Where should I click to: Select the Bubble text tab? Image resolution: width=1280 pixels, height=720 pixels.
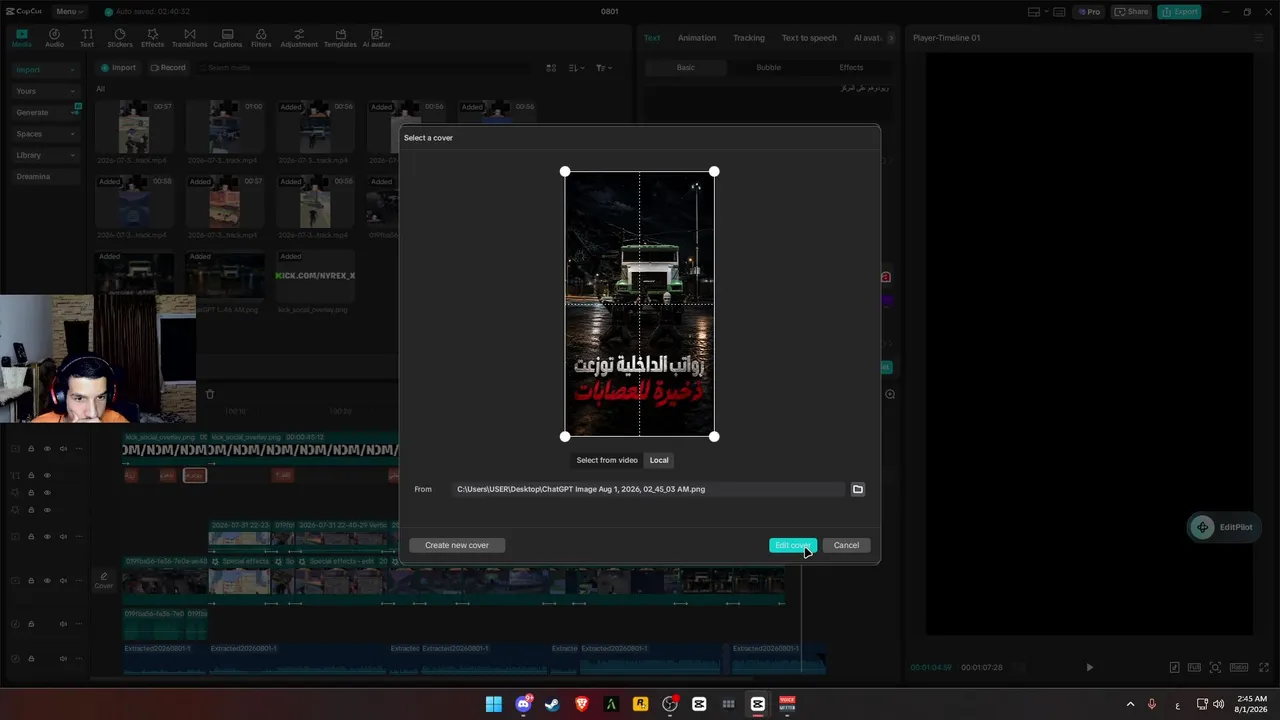pos(769,67)
